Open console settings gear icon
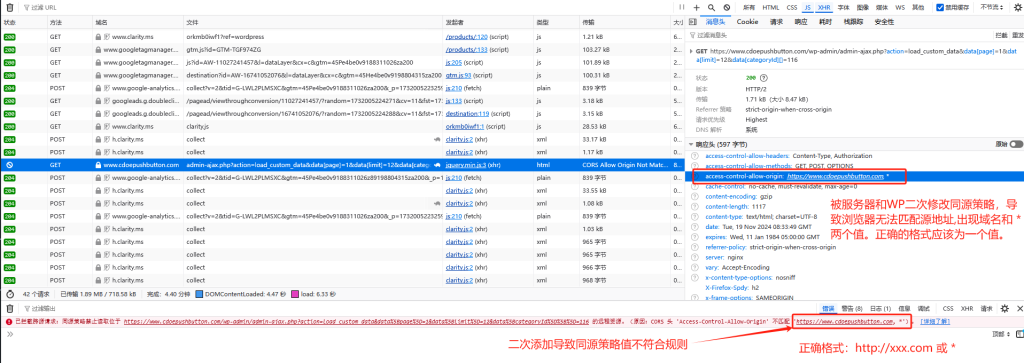This screenshot has height=363, width=1024. [1004, 308]
